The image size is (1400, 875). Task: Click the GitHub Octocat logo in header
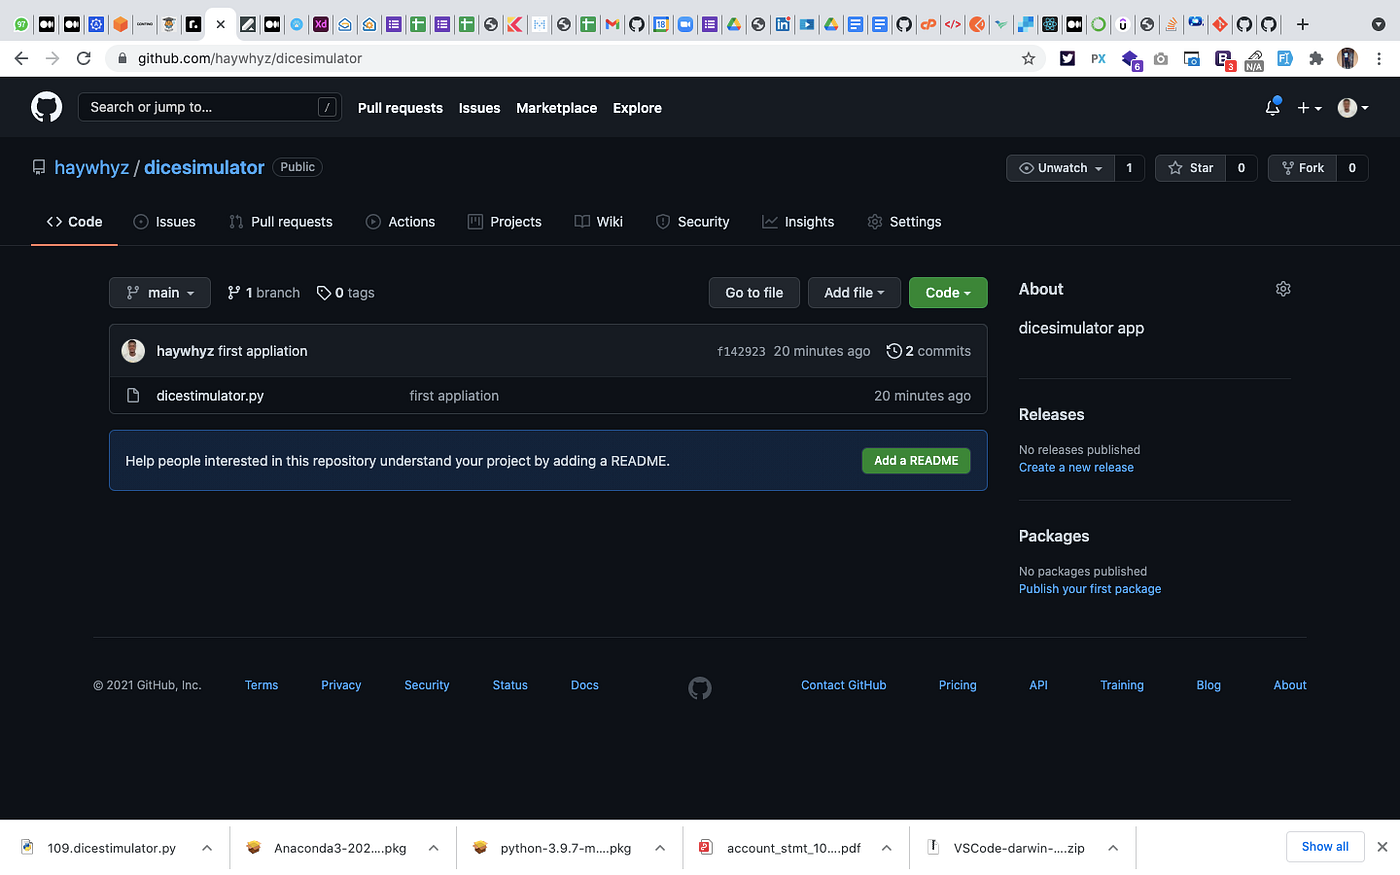coord(46,107)
